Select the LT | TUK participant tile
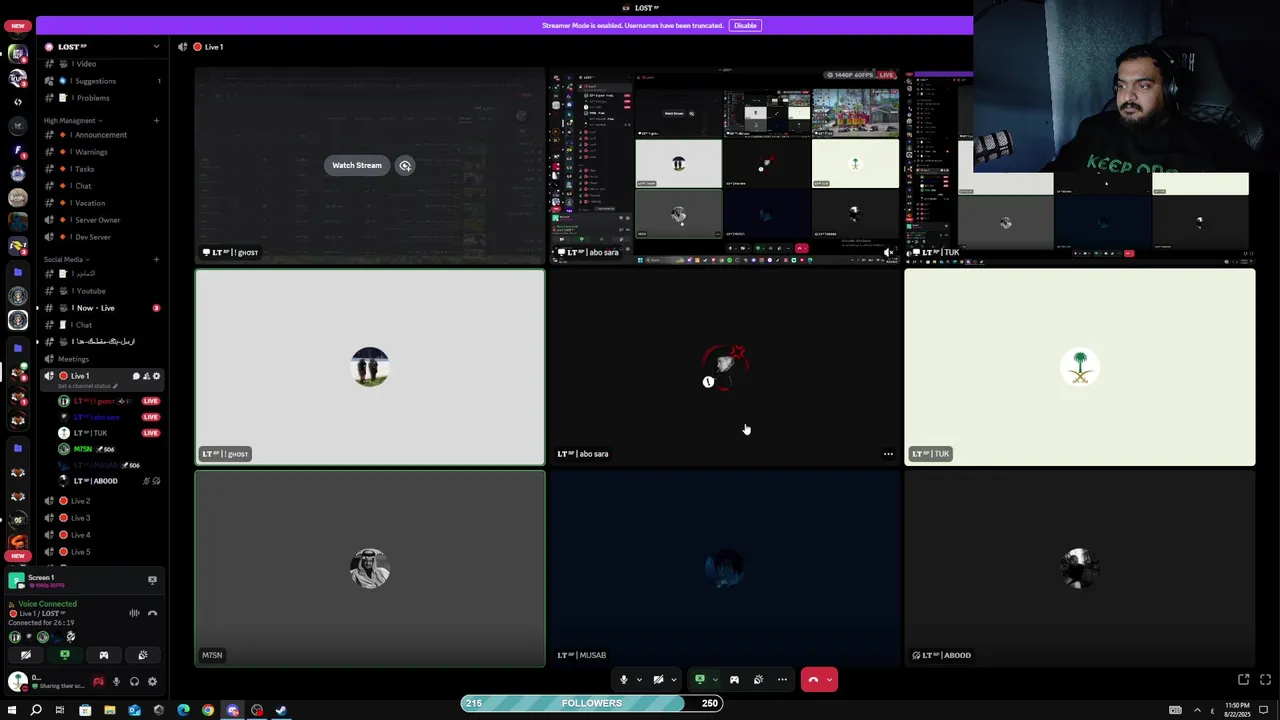 pyautogui.click(x=1080, y=367)
